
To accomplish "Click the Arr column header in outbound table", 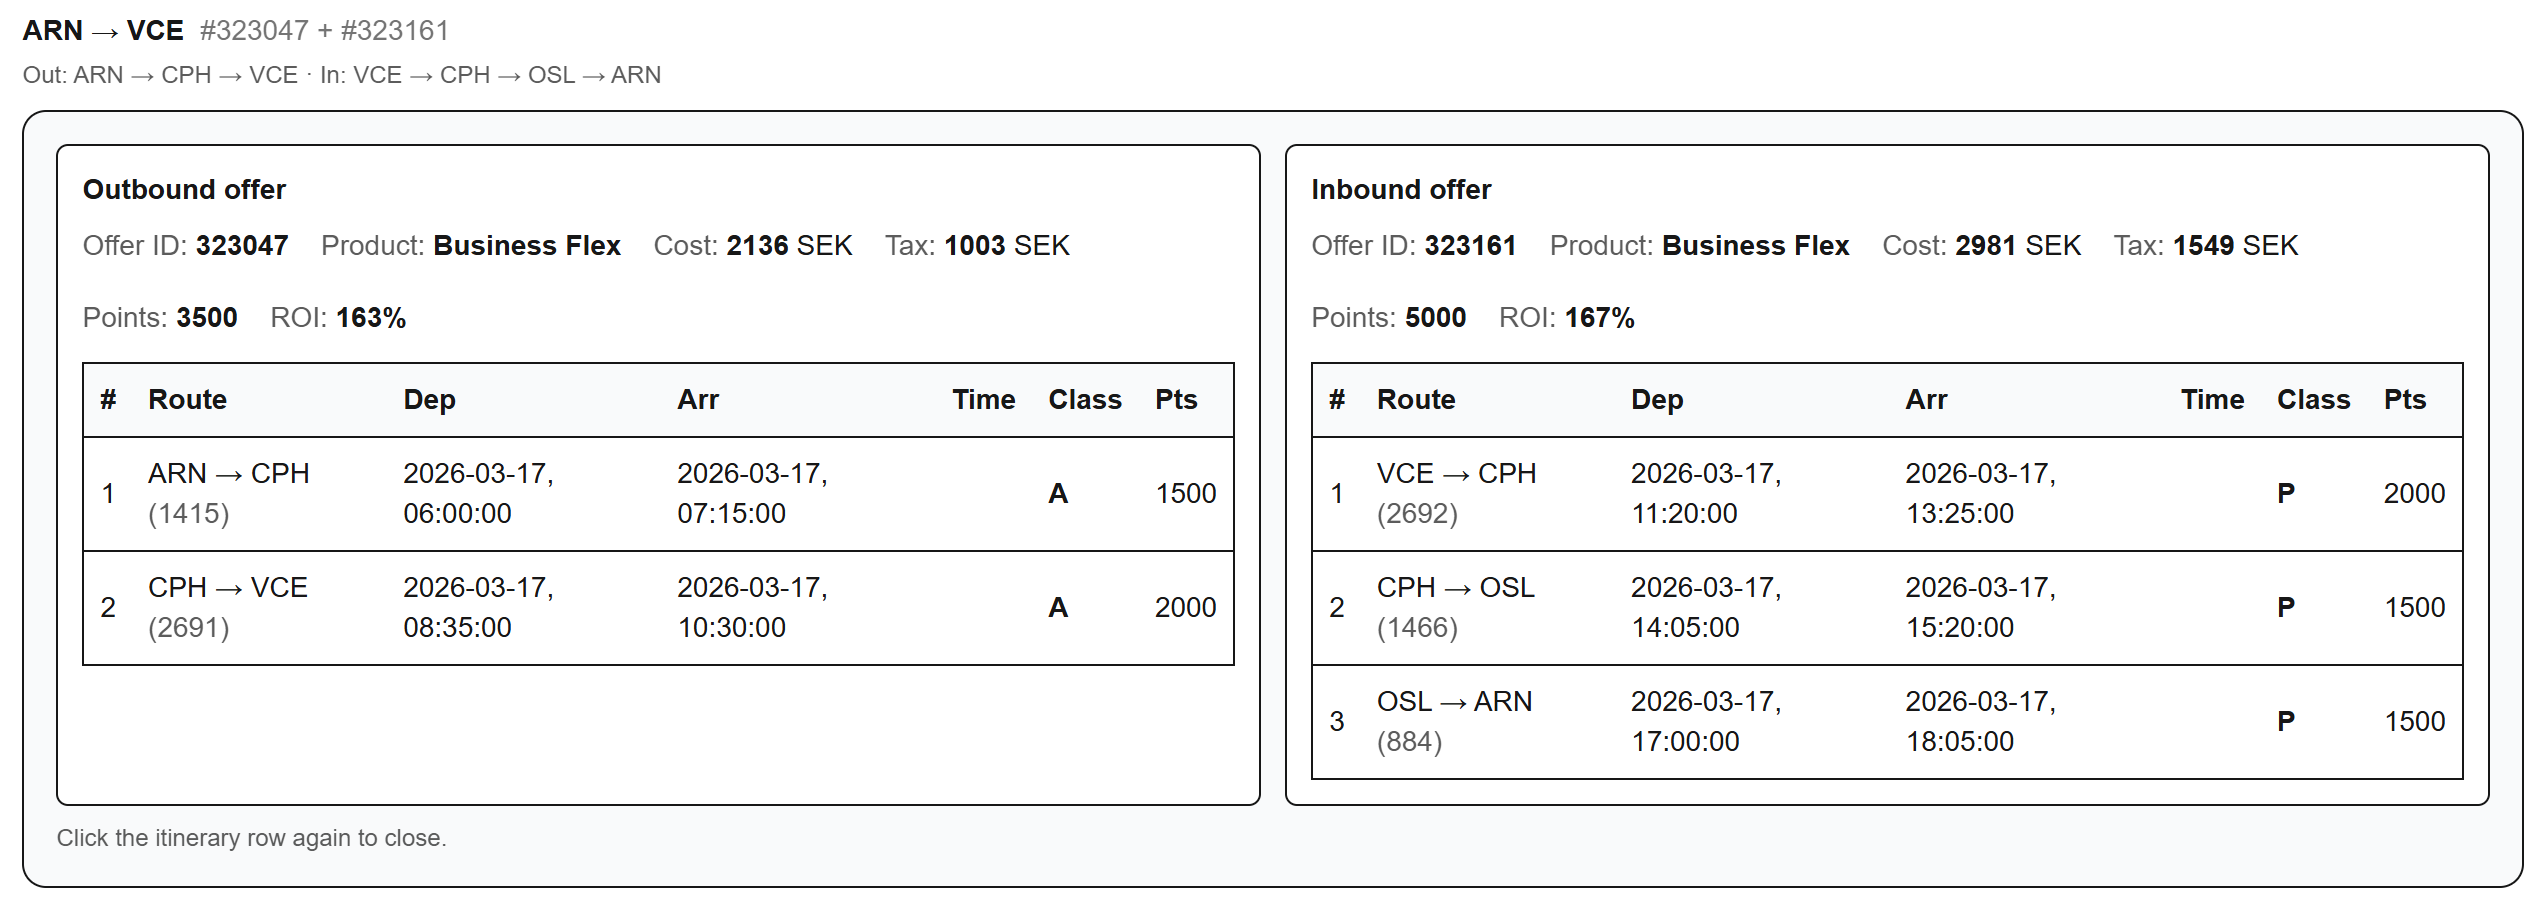I will click(x=698, y=400).
